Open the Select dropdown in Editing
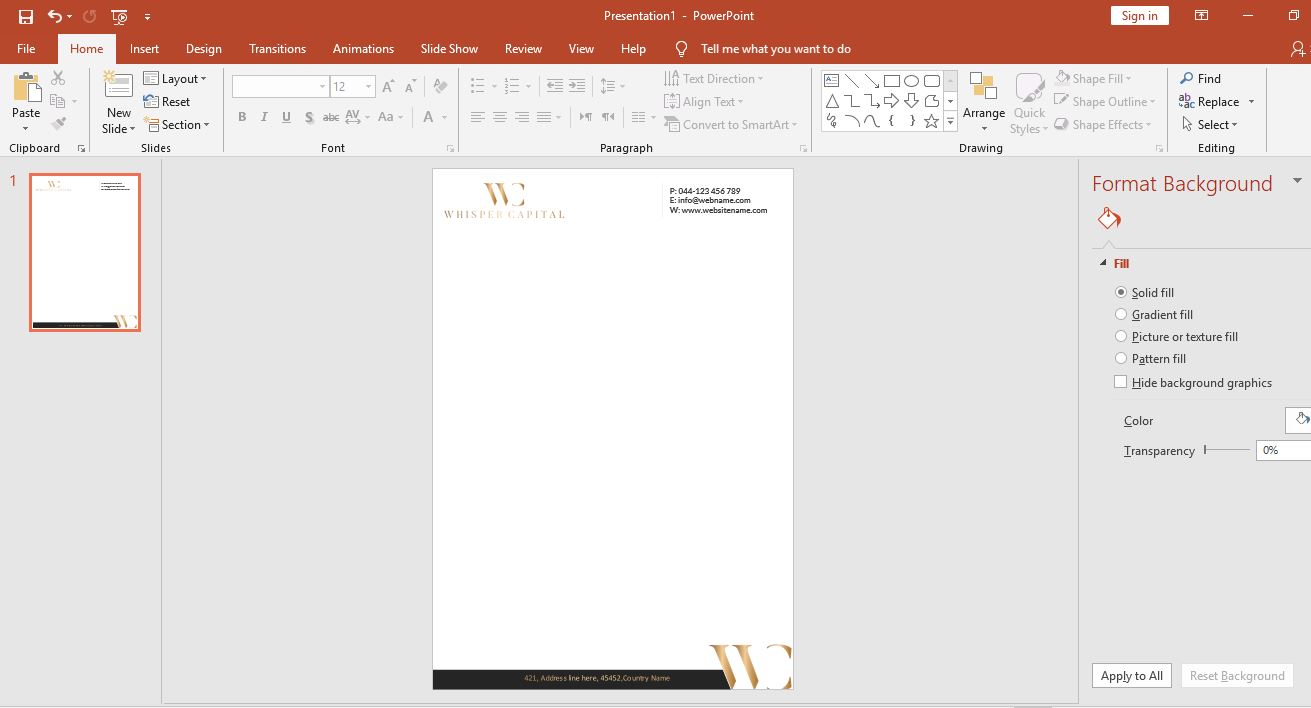Viewport: 1311px width, 708px height. click(1209, 125)
